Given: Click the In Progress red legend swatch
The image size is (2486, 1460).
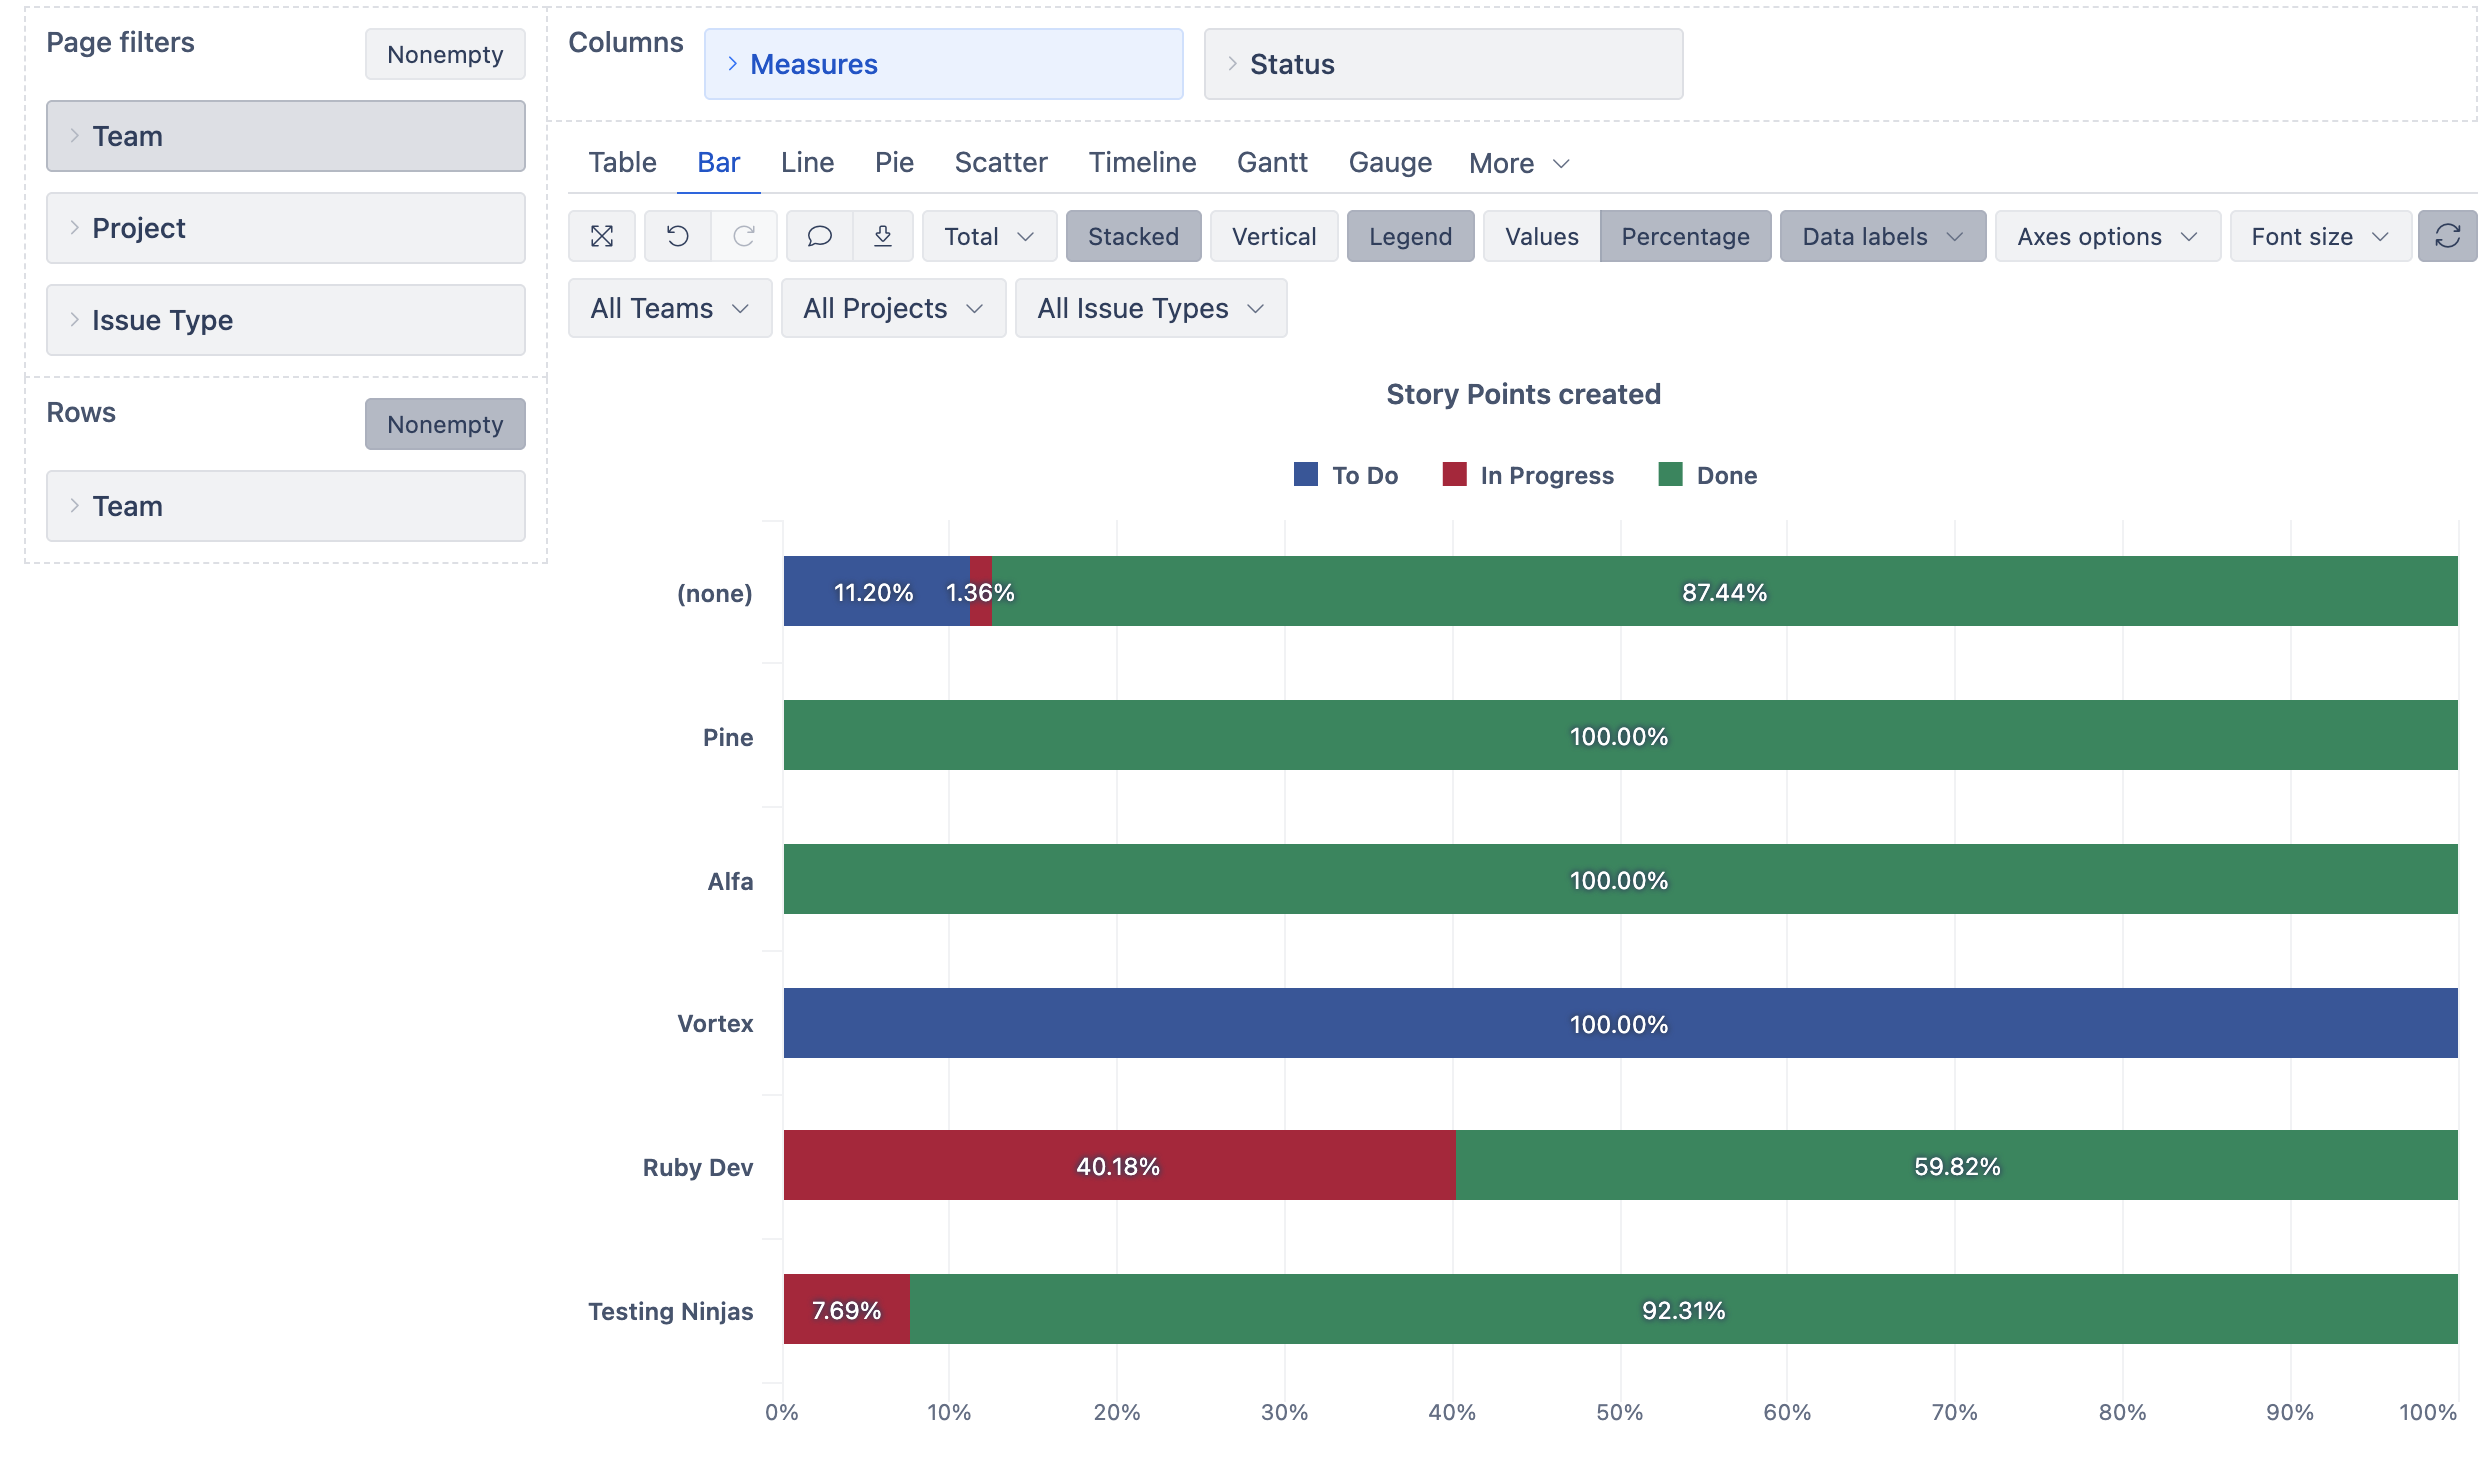Looking at the screenshot, I should (1454, 474).
